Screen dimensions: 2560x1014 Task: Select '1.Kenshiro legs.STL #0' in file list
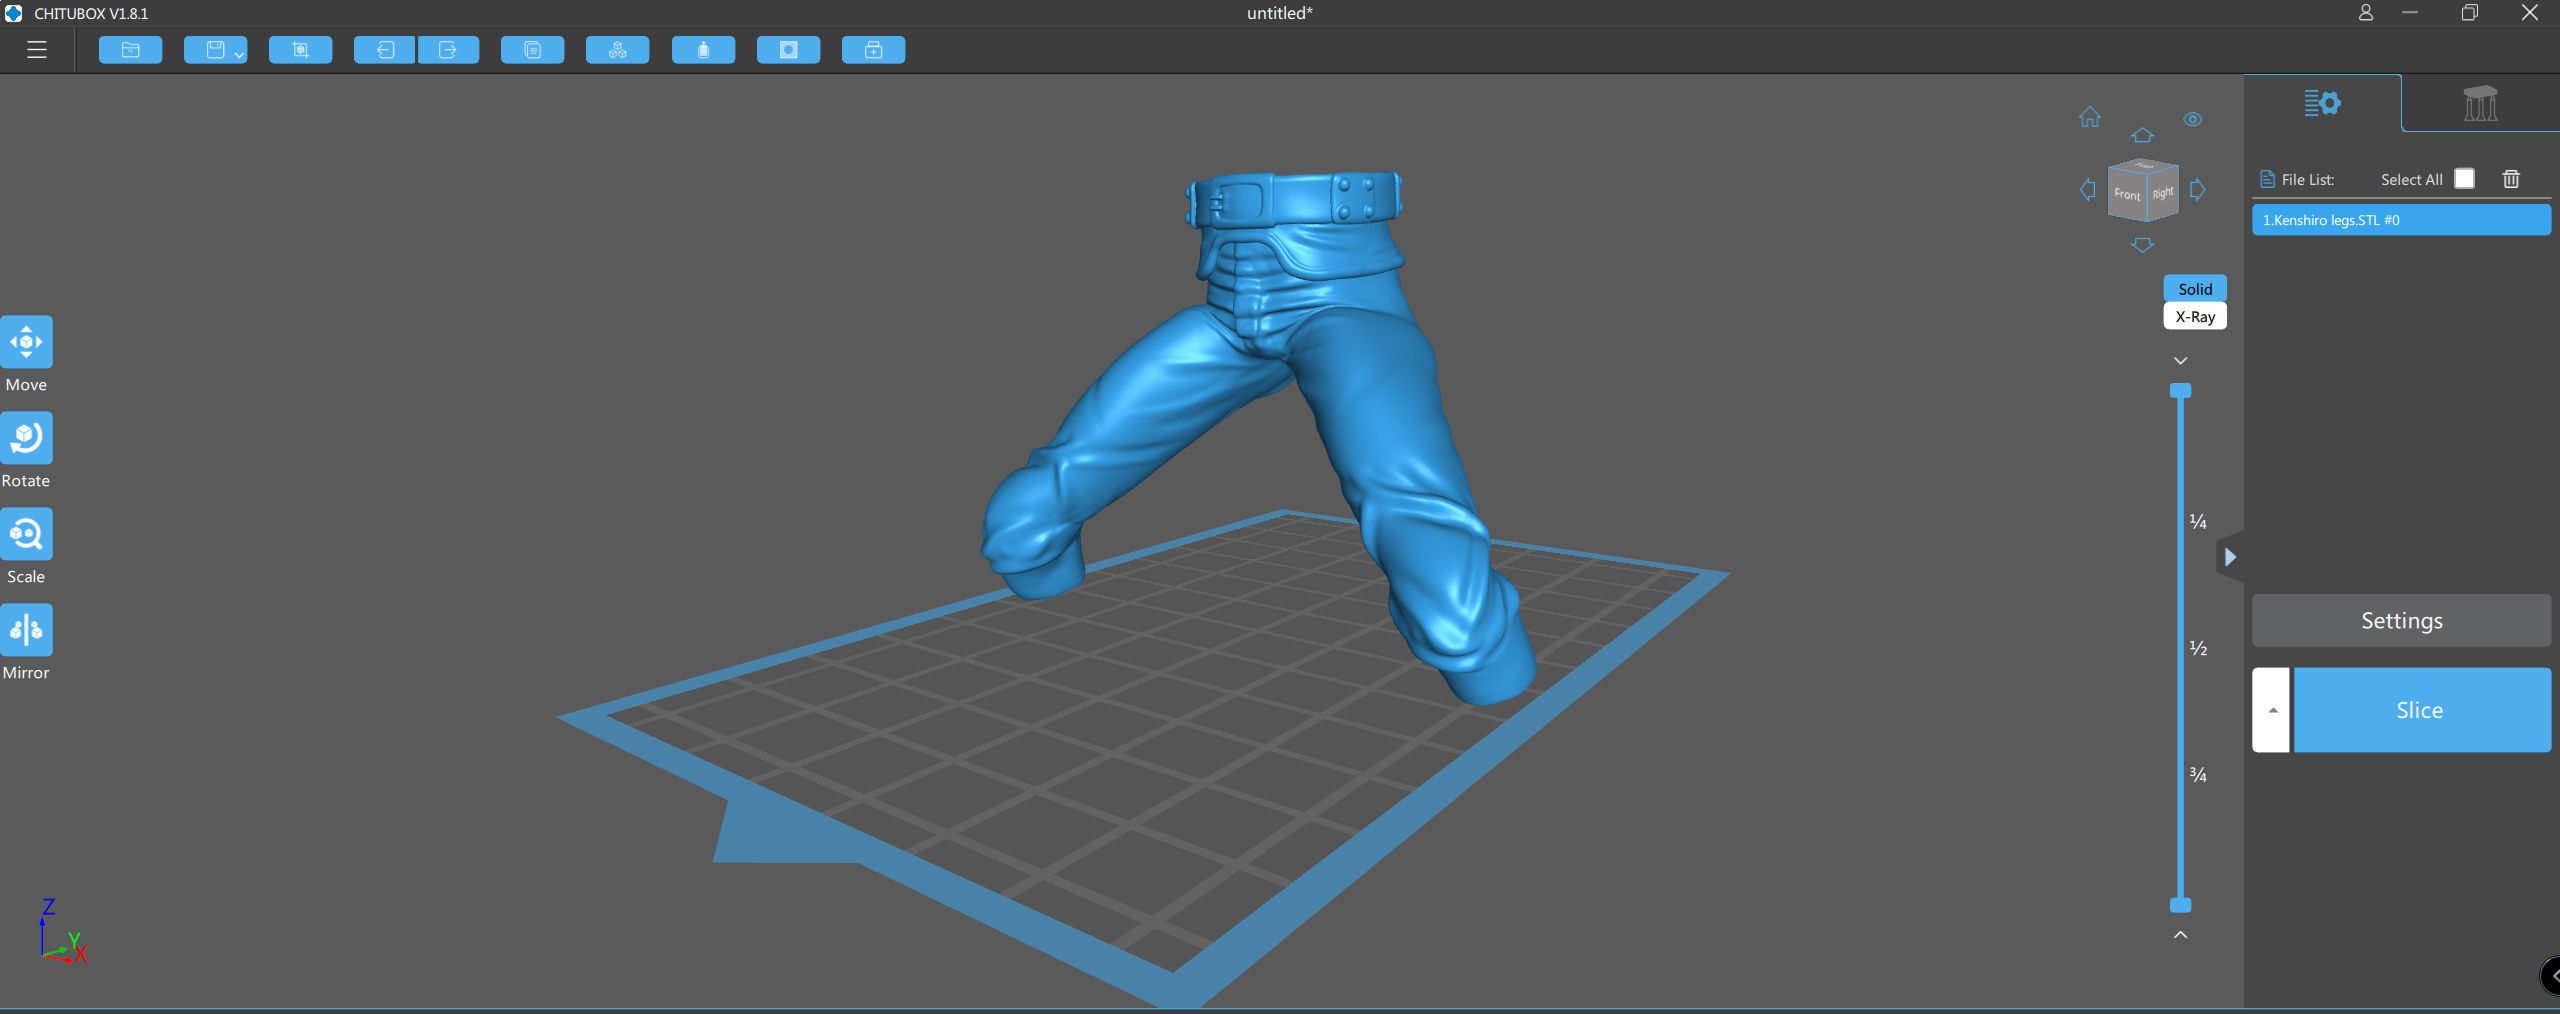(2401, 220)
